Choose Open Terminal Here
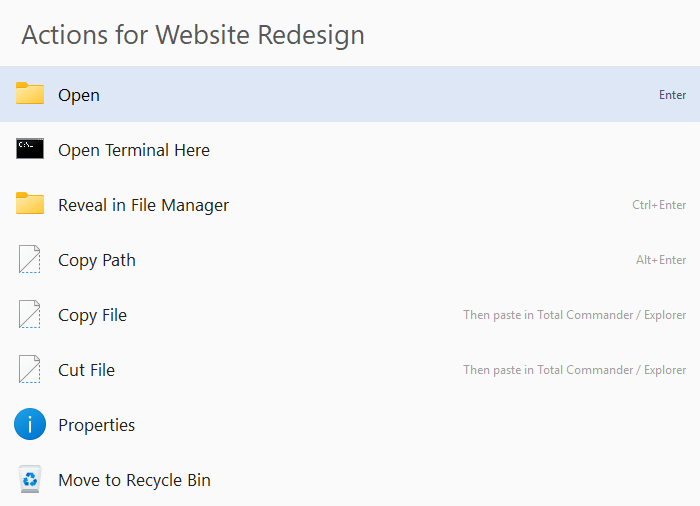 point(350,150)
